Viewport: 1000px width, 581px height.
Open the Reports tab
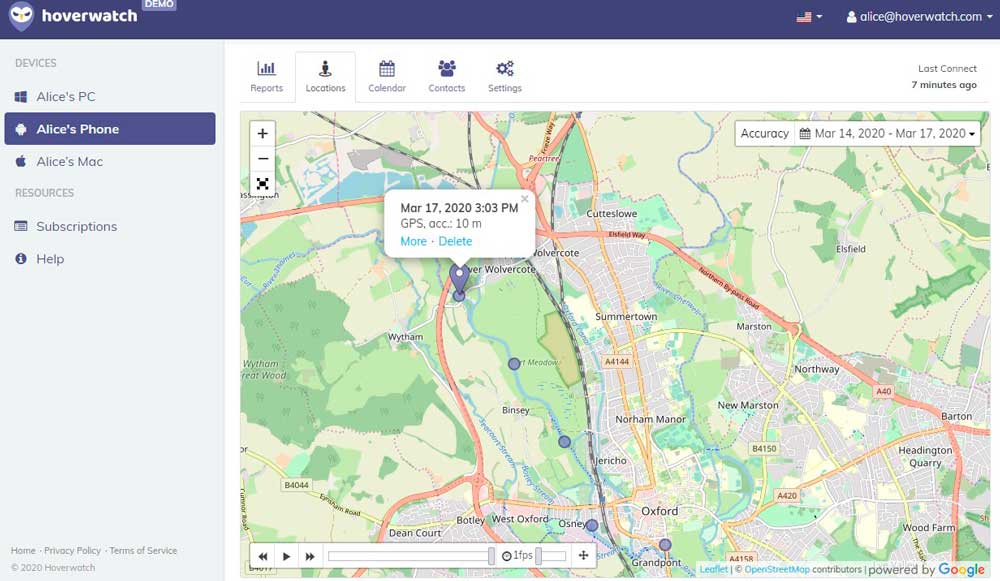[x=266, y=77]
